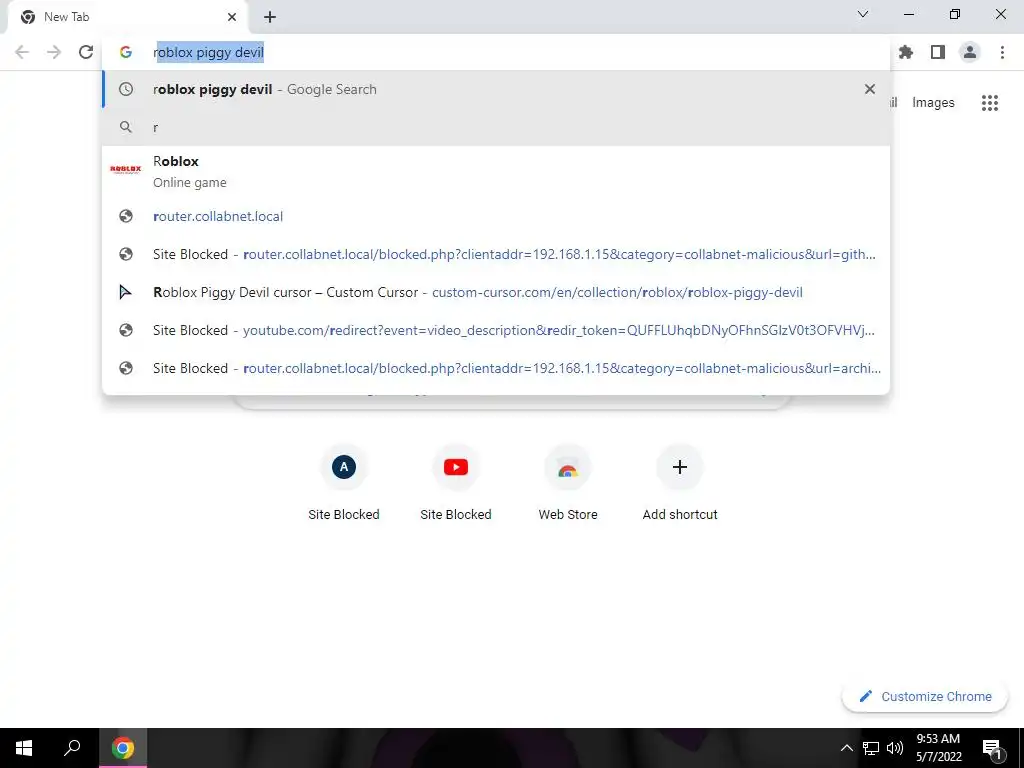Open the Web Store shortcut
The width and height of the screenshot is (1024, 768).
[568, 483]
